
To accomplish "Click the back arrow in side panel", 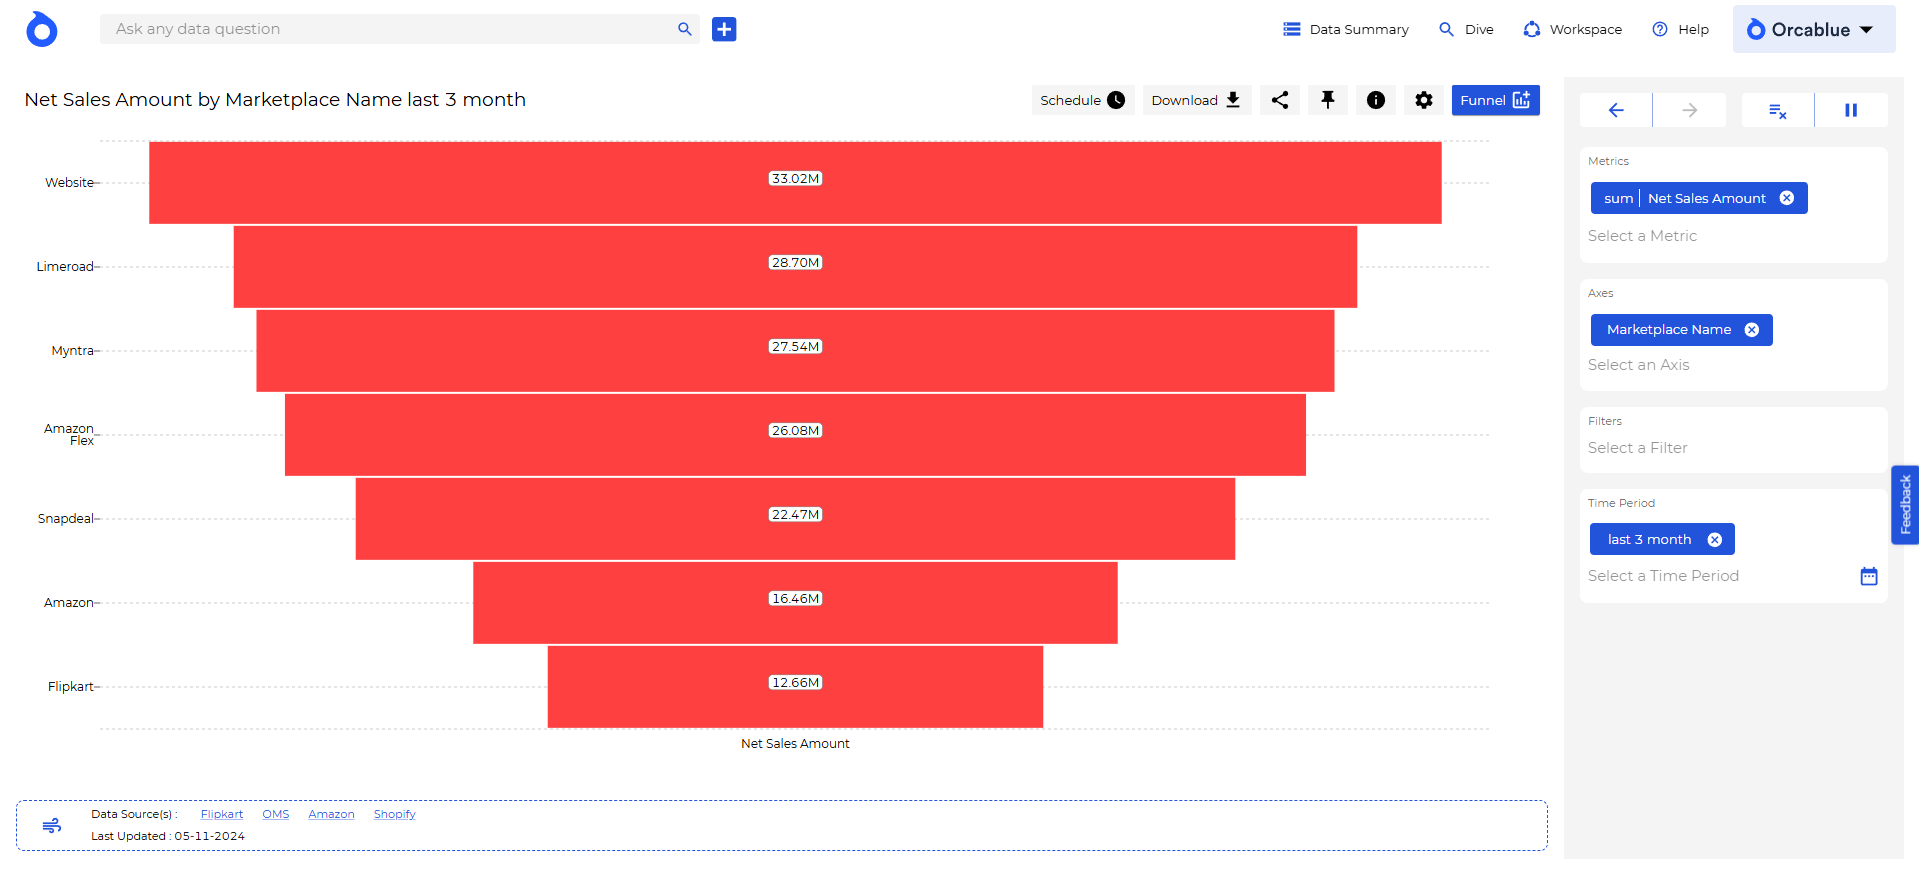I will point(1616,110).
